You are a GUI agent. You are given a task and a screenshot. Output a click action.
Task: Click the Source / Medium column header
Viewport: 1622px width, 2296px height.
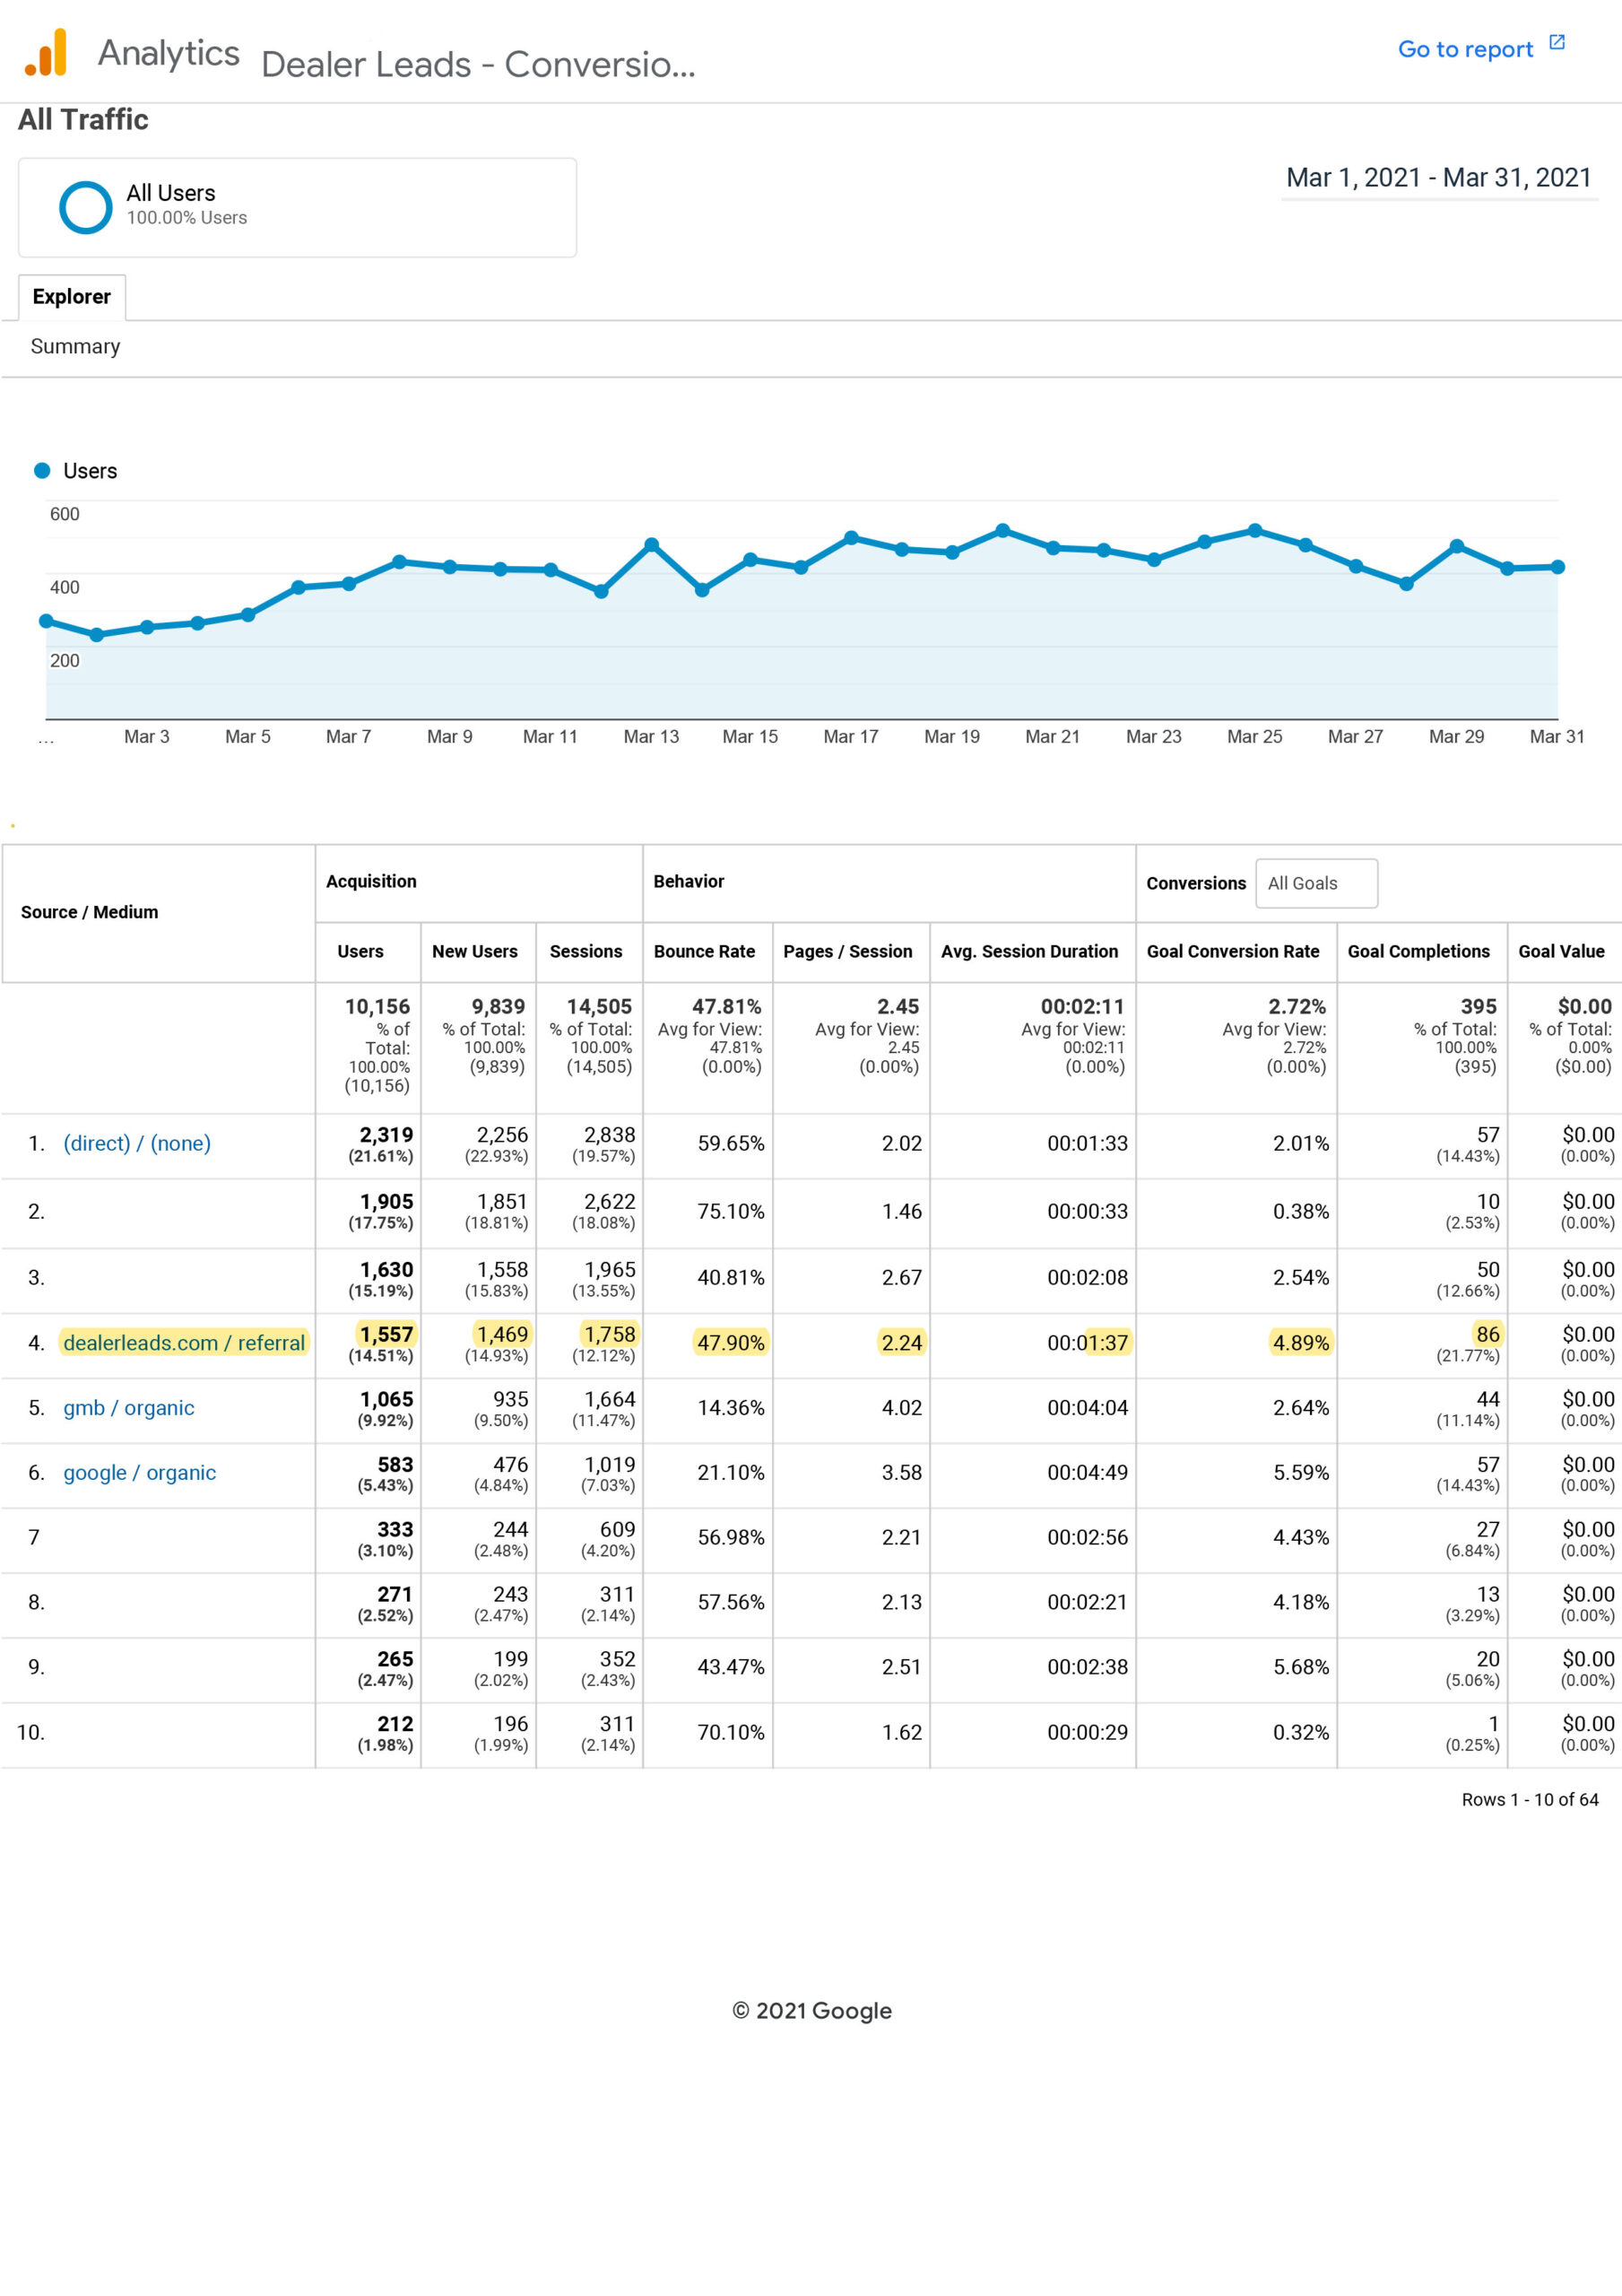click(90, 912)
